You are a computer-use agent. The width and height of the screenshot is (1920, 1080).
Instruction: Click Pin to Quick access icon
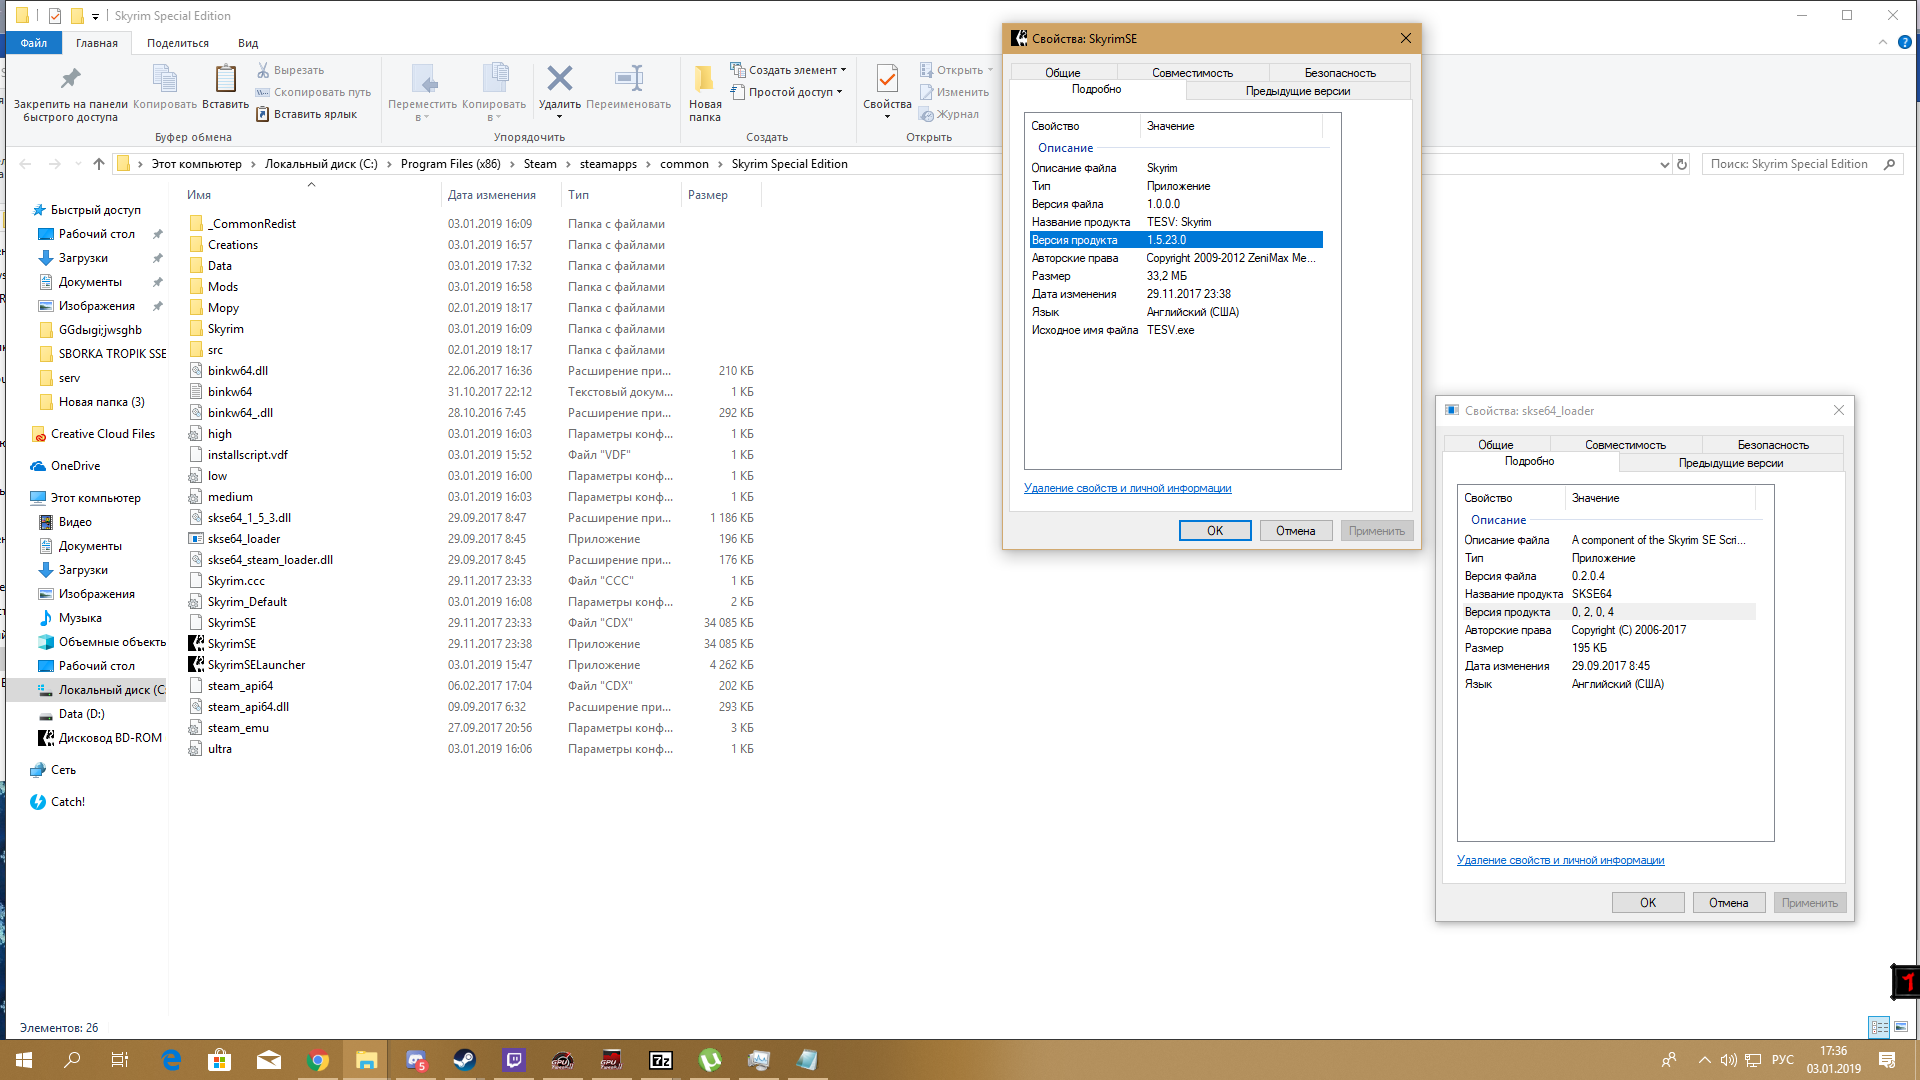click(x=70, y=80)
